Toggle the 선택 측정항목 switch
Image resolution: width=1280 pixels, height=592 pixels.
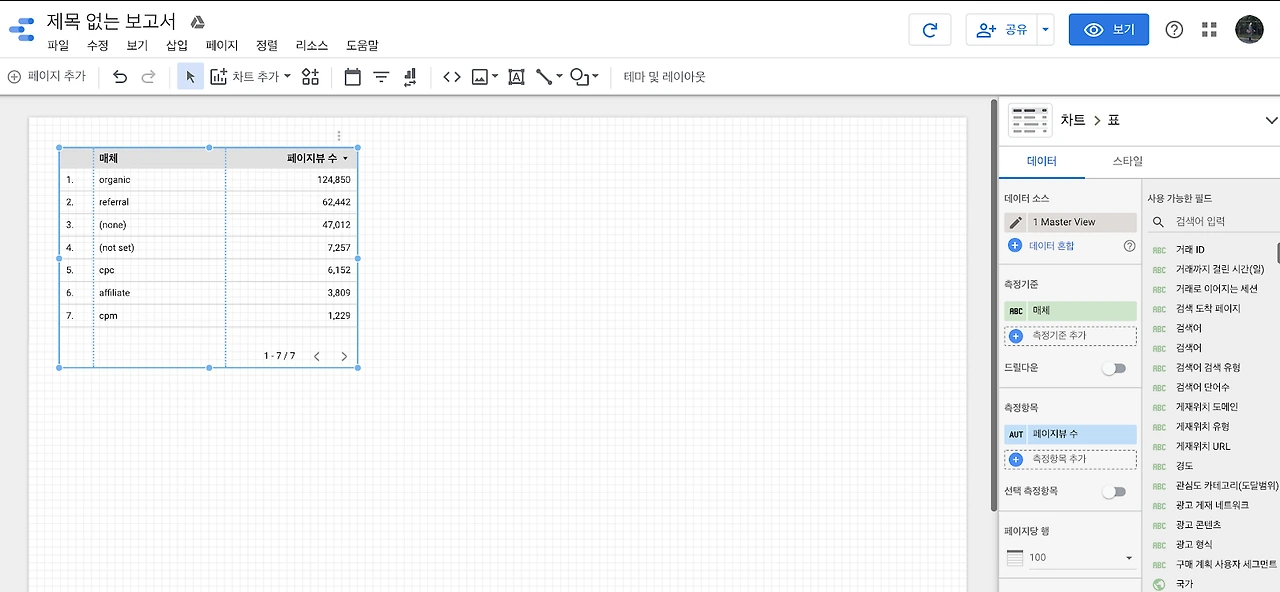tap(1113, 491)
